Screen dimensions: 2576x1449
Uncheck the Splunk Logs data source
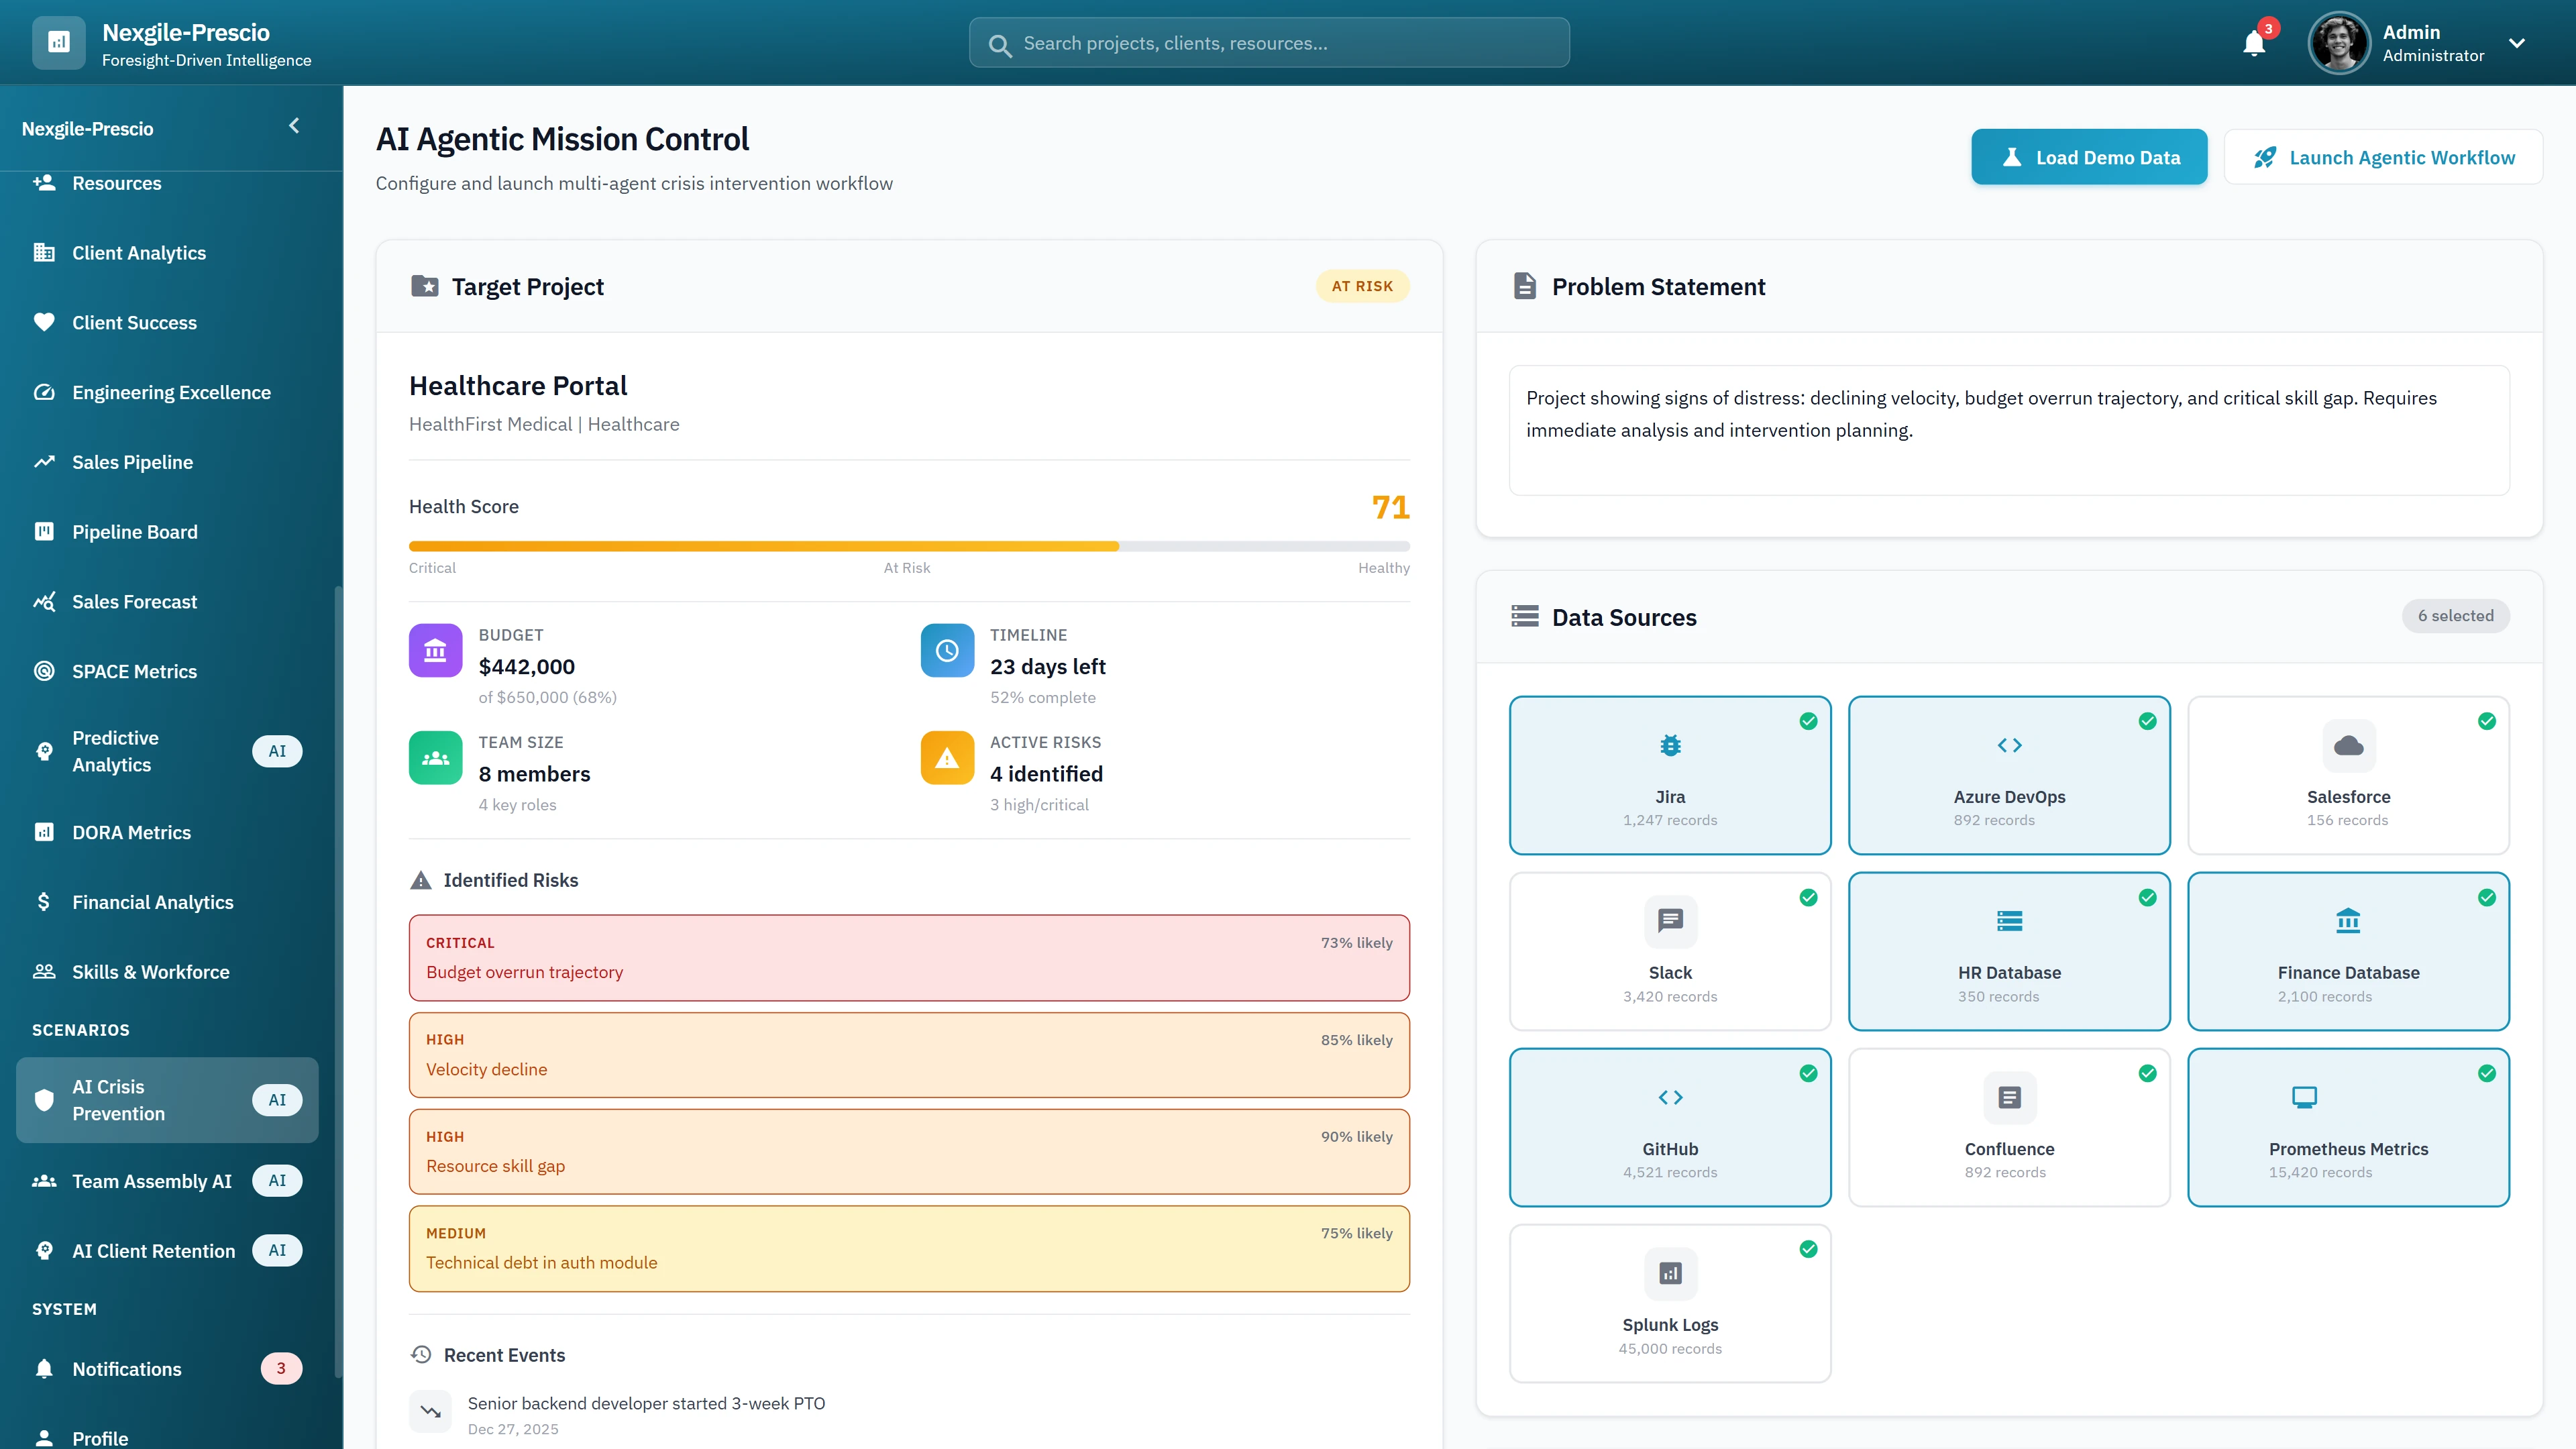click(1808, 1249)
